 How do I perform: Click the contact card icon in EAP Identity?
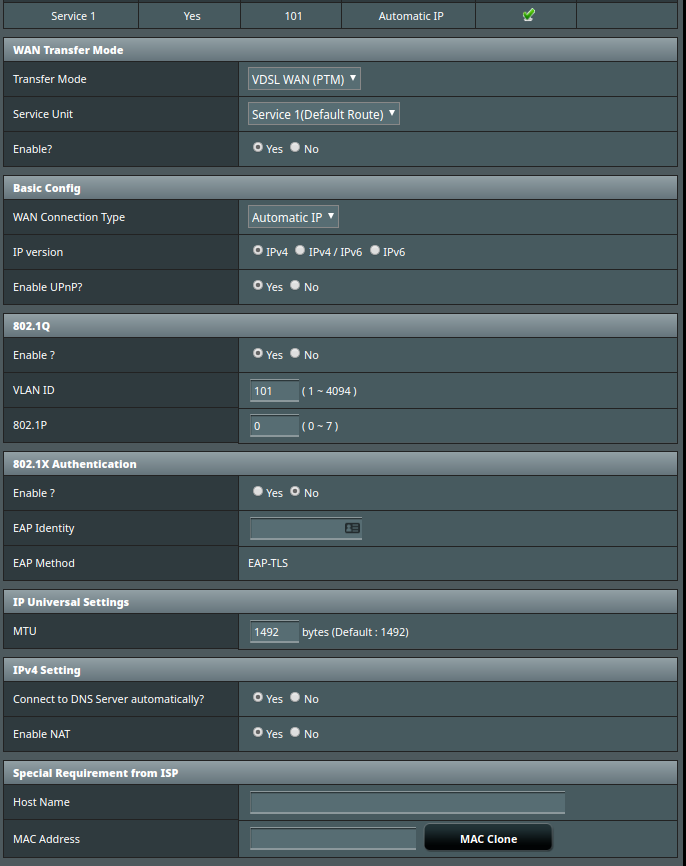pyautogui.click(x=352, y=528)
